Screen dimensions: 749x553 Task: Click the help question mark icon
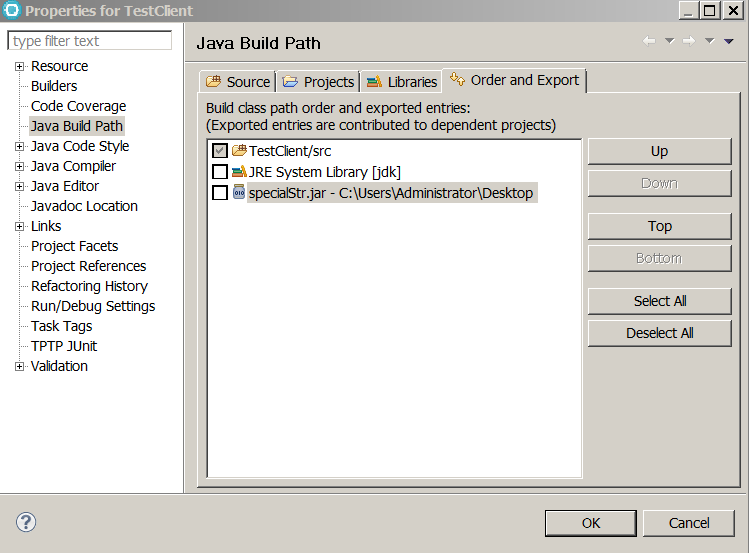[x=26, y=522]
